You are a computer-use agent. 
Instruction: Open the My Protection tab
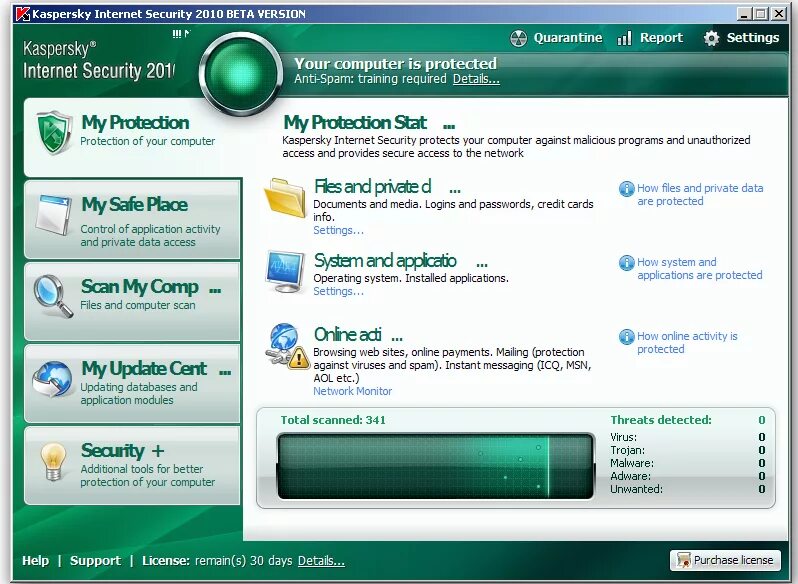[x=132, y=137]
